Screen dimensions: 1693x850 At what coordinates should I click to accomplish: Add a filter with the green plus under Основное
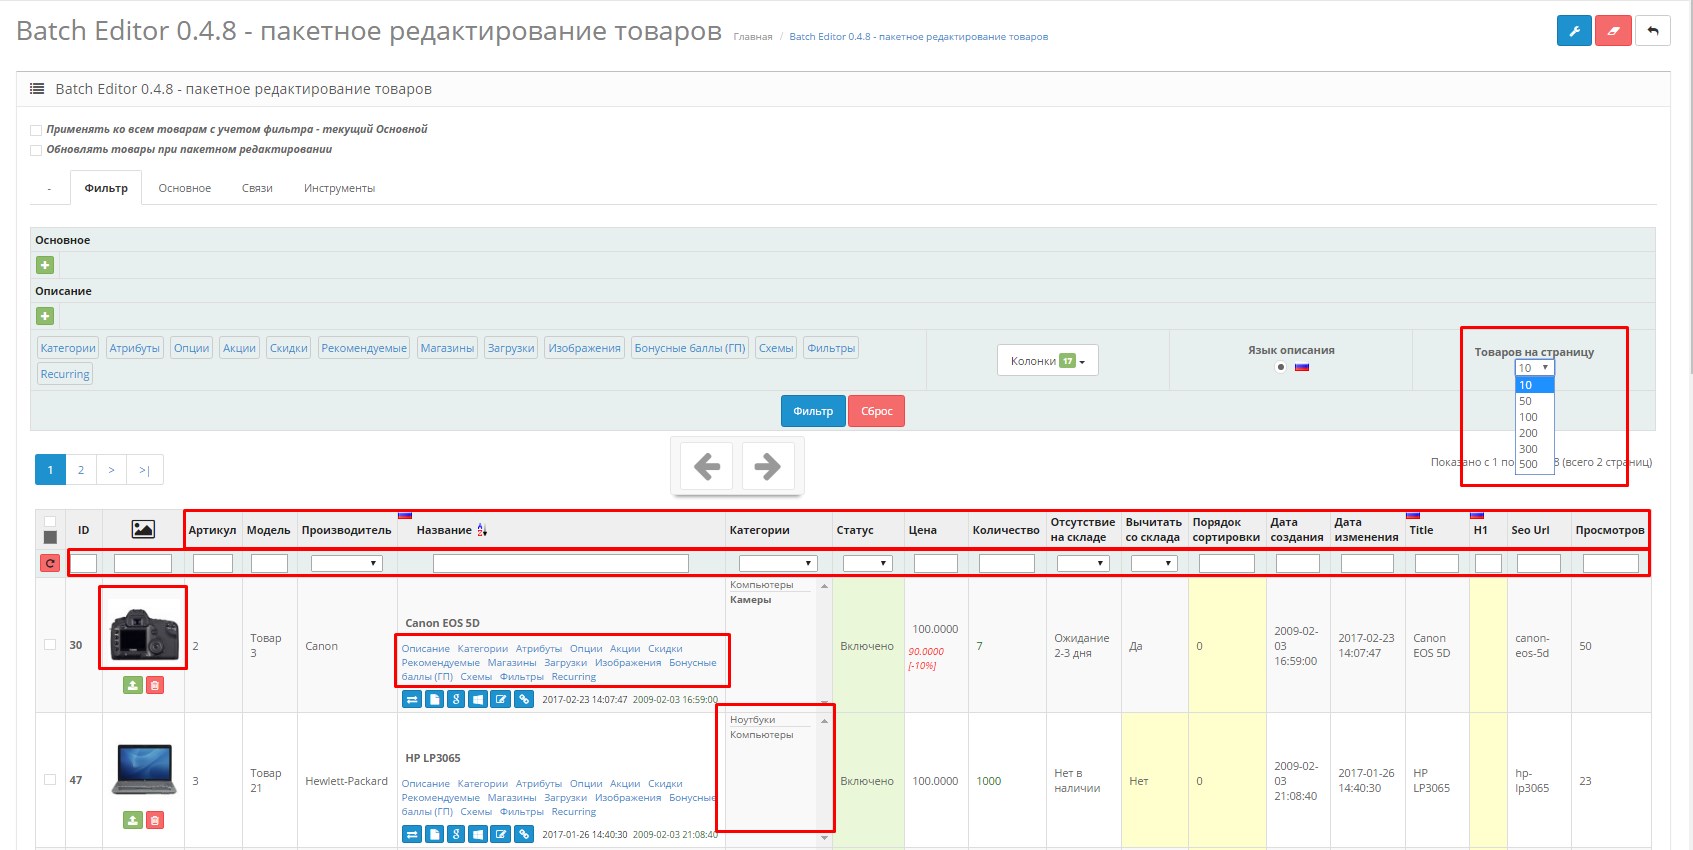45,265
